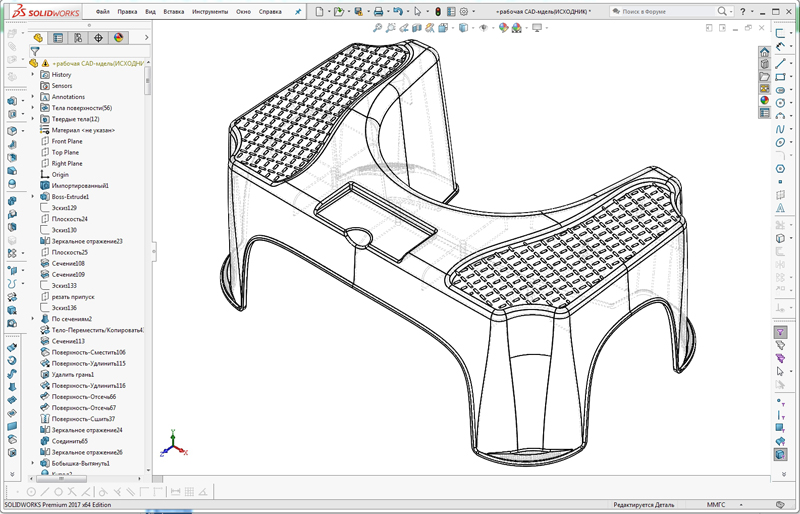Viewport: 800px width, 514px height.
Task: Select the Line sketch tool
Action: point(780,64)
